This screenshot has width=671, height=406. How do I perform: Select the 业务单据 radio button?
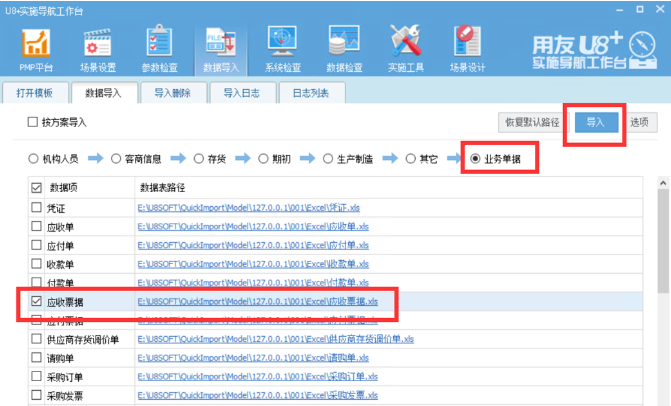click(475, 159)
